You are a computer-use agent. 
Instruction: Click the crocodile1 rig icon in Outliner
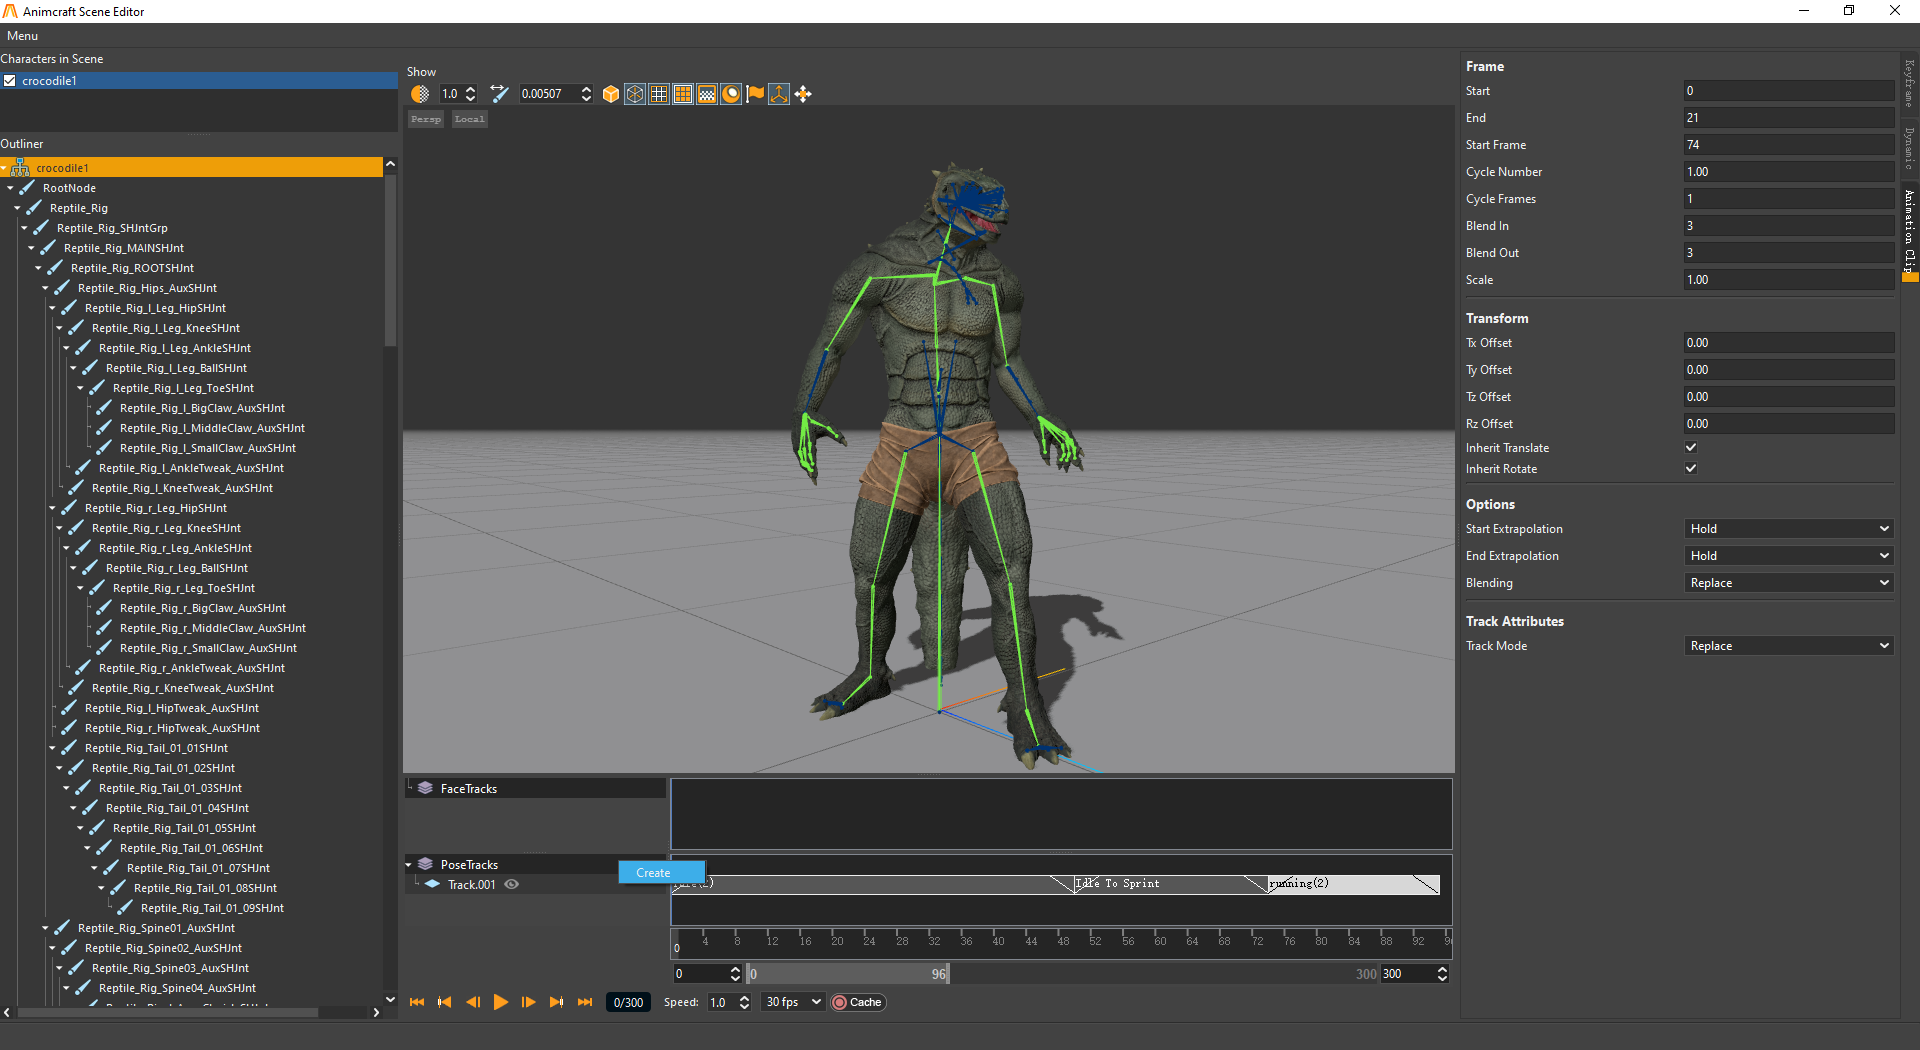20,168
